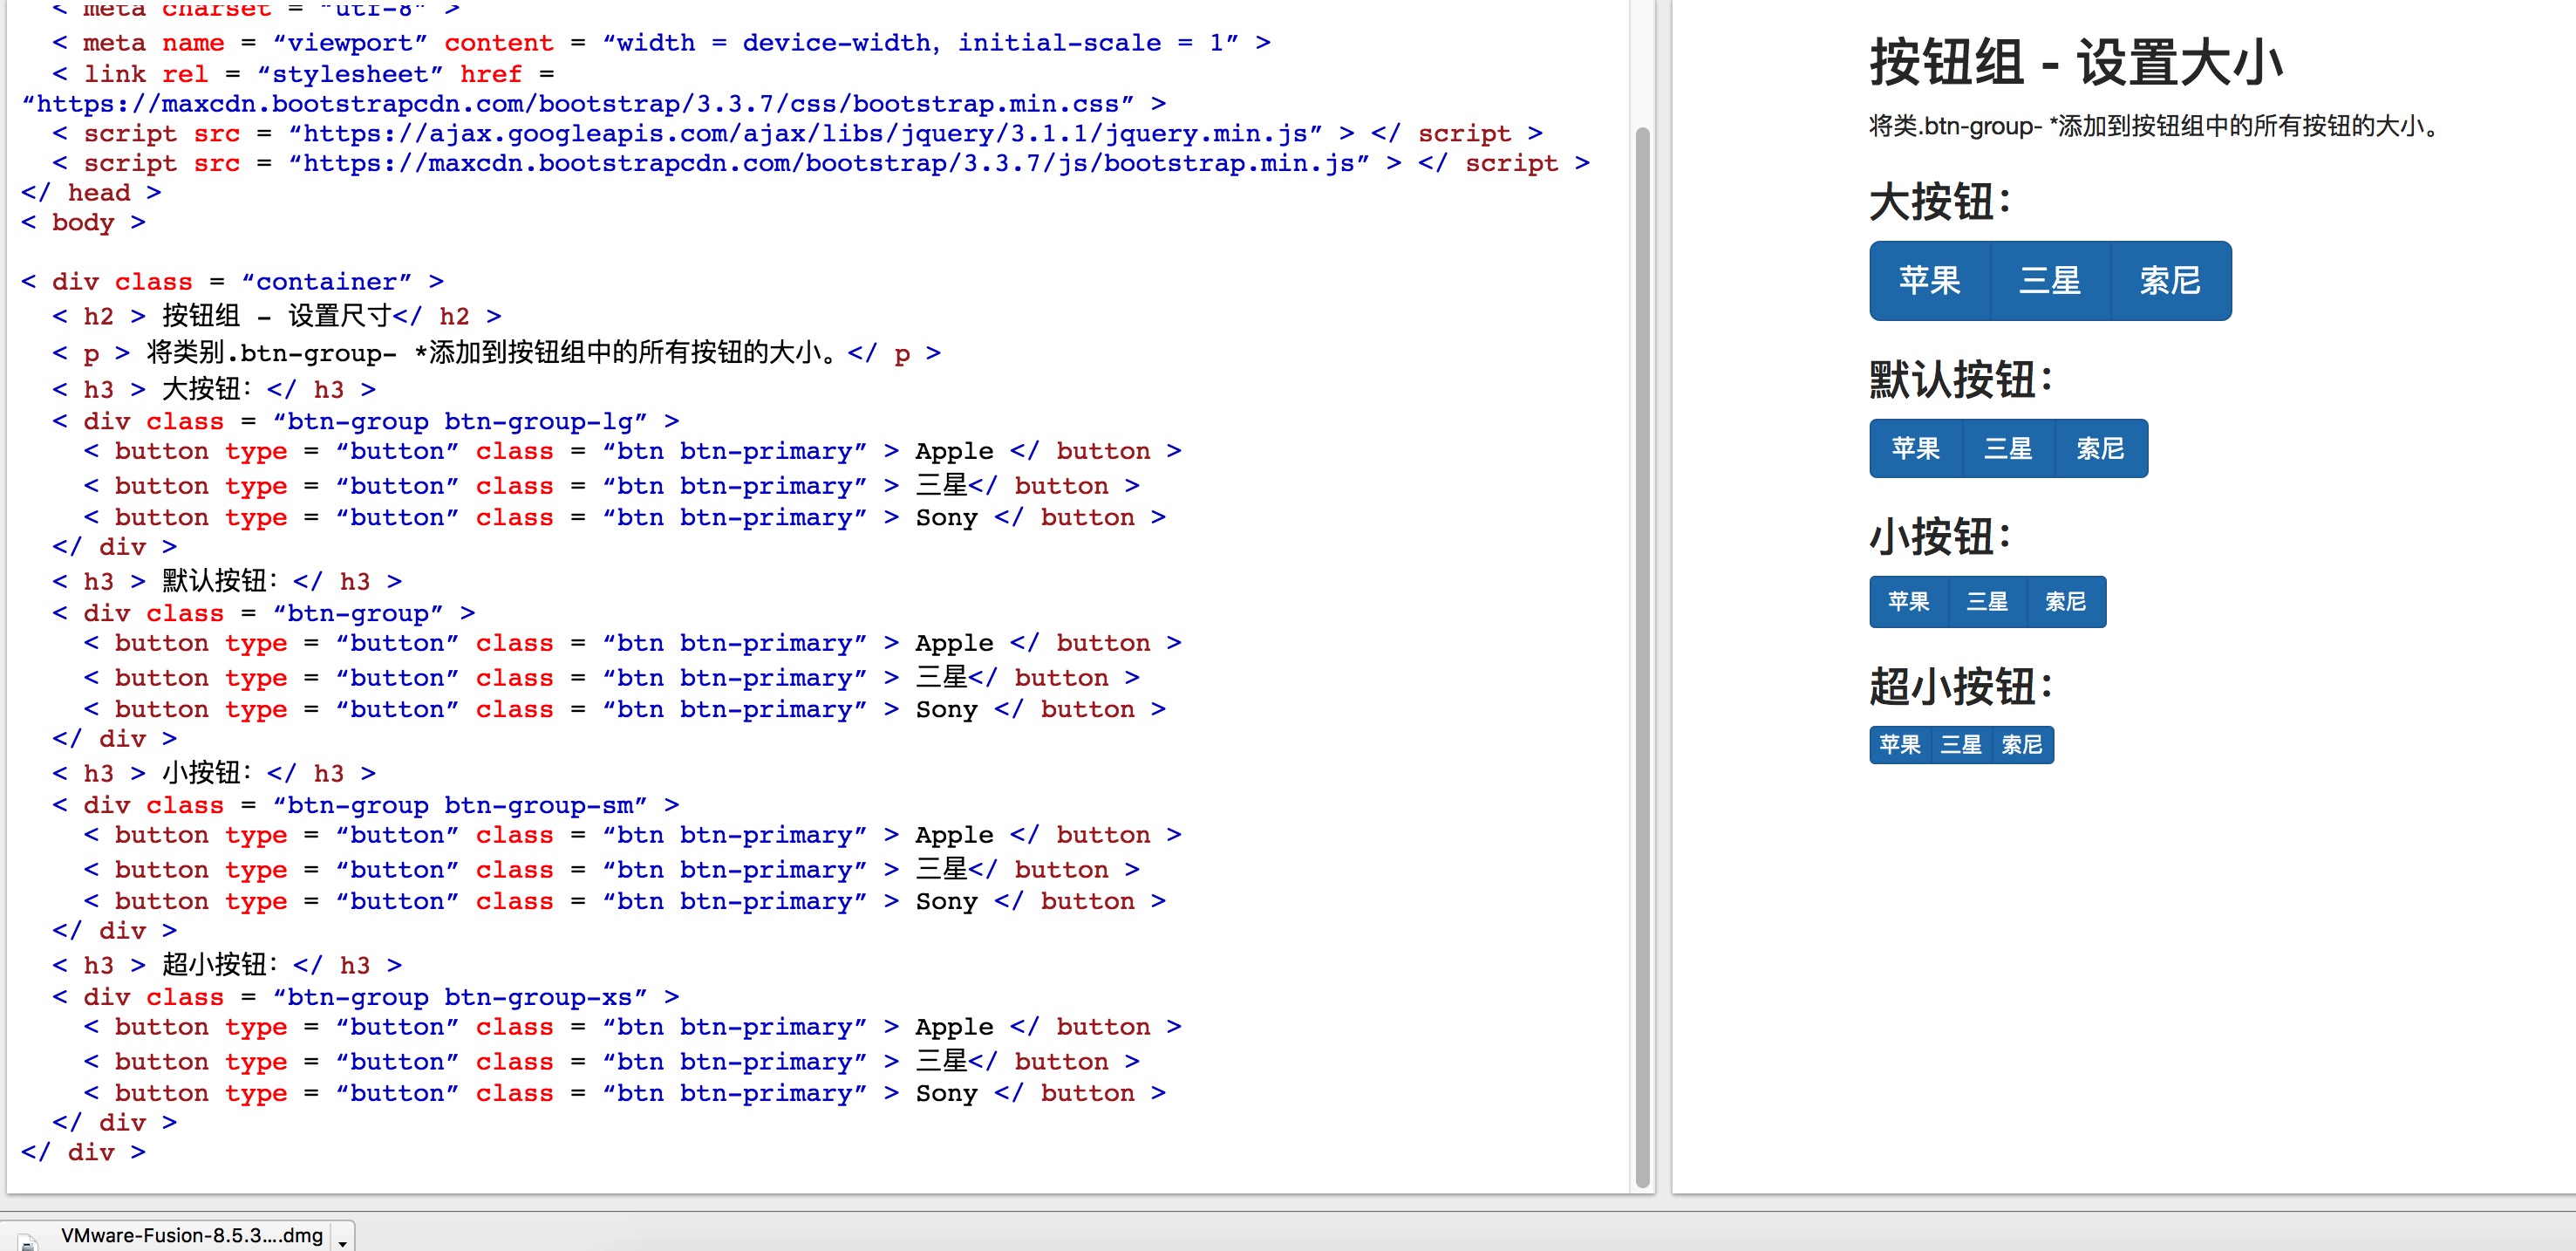Click 索尼 in the large button group
2576x1251 pixels.
click(2171, 281)
